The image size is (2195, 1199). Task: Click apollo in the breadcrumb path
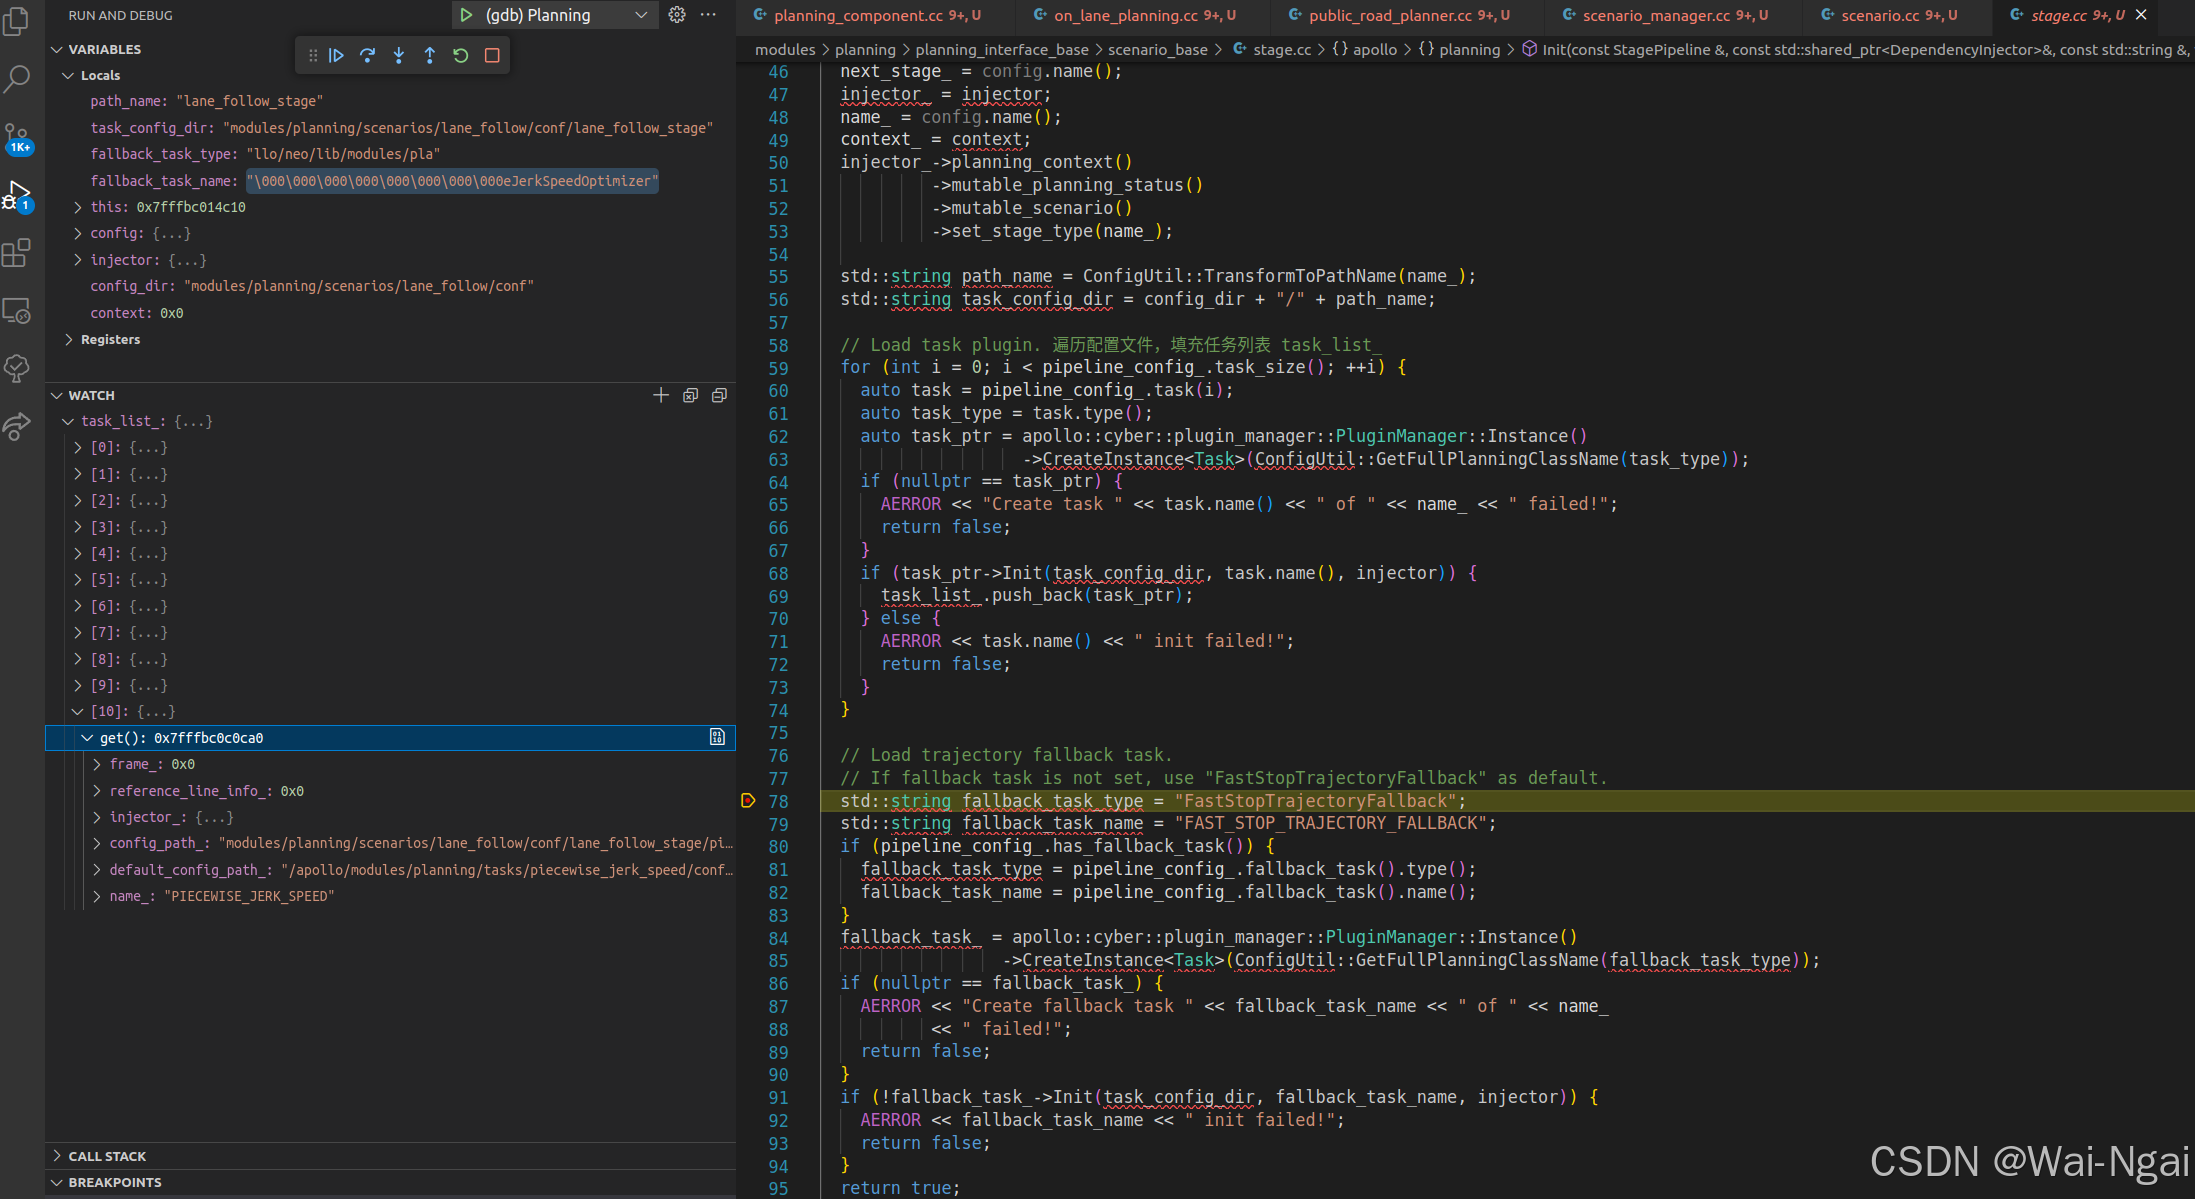(1375, 49)
